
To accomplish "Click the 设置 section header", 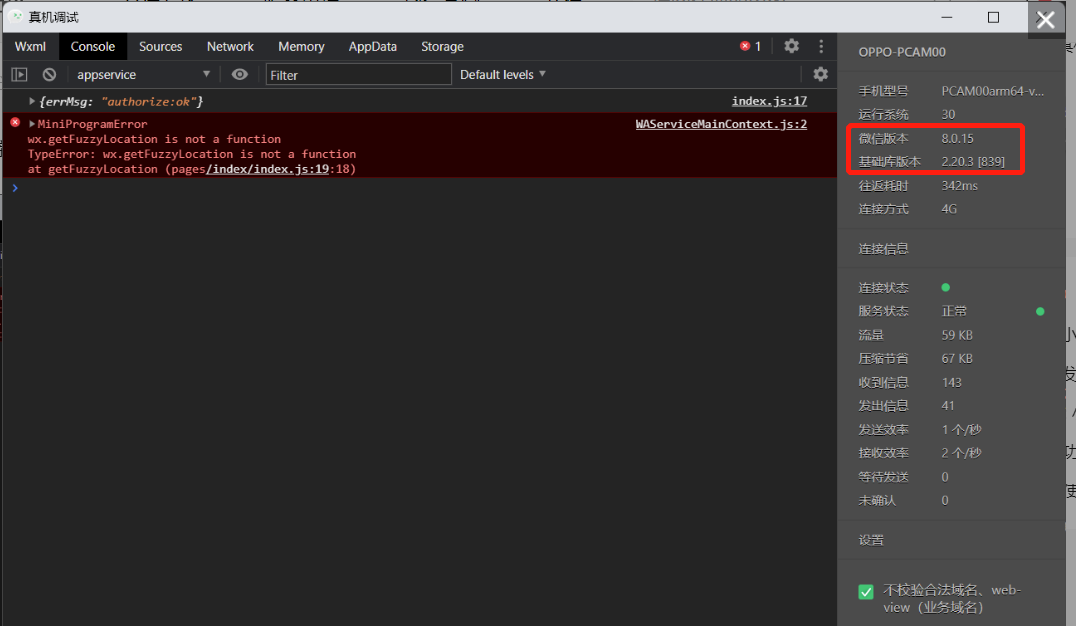I will (x=871, y=540).
